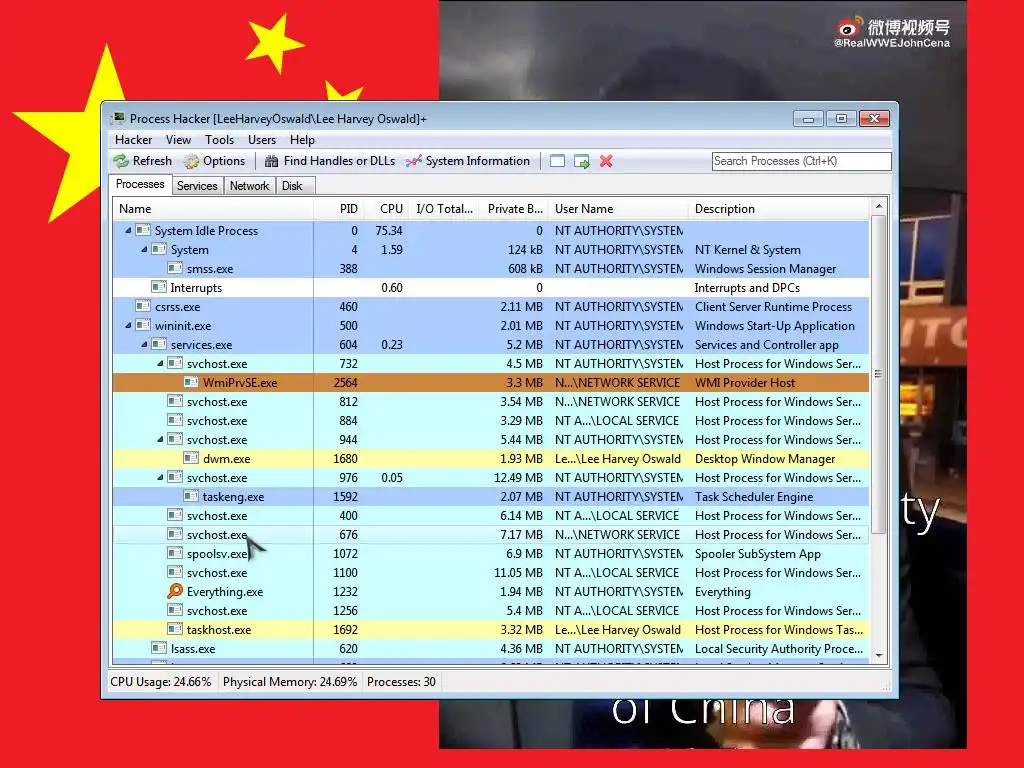Image resolution: width=1024 pixels, height=768 pixels.
Task: Sort by the Description column header
Action: (x=779, y=209)
